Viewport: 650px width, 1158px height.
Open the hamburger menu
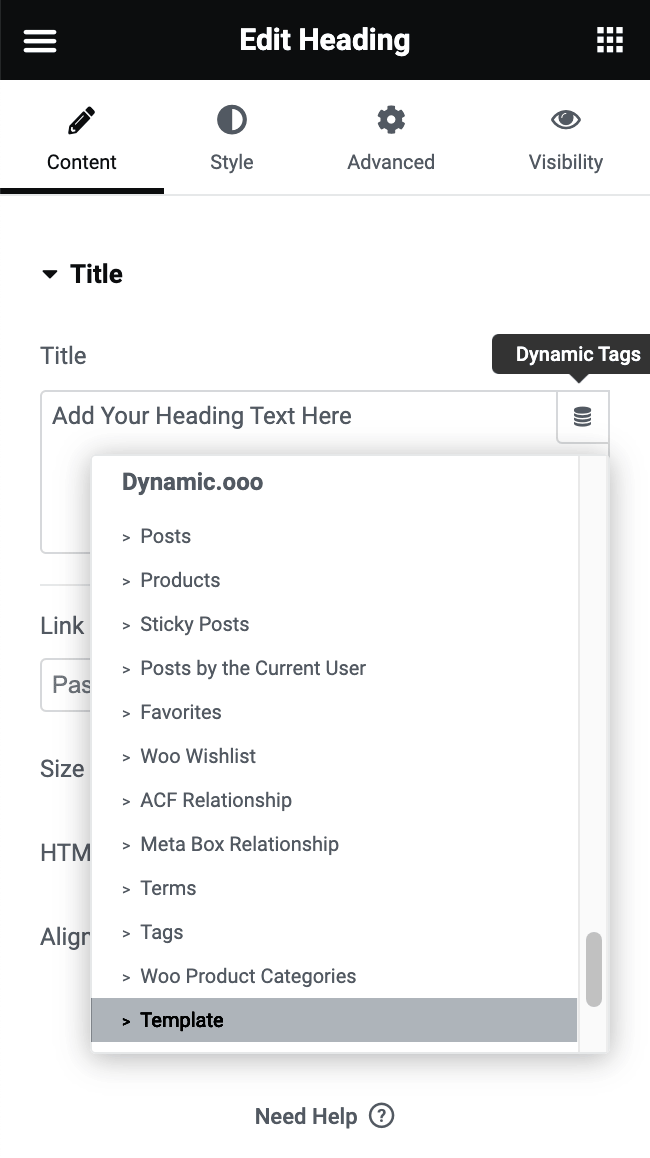40,40
